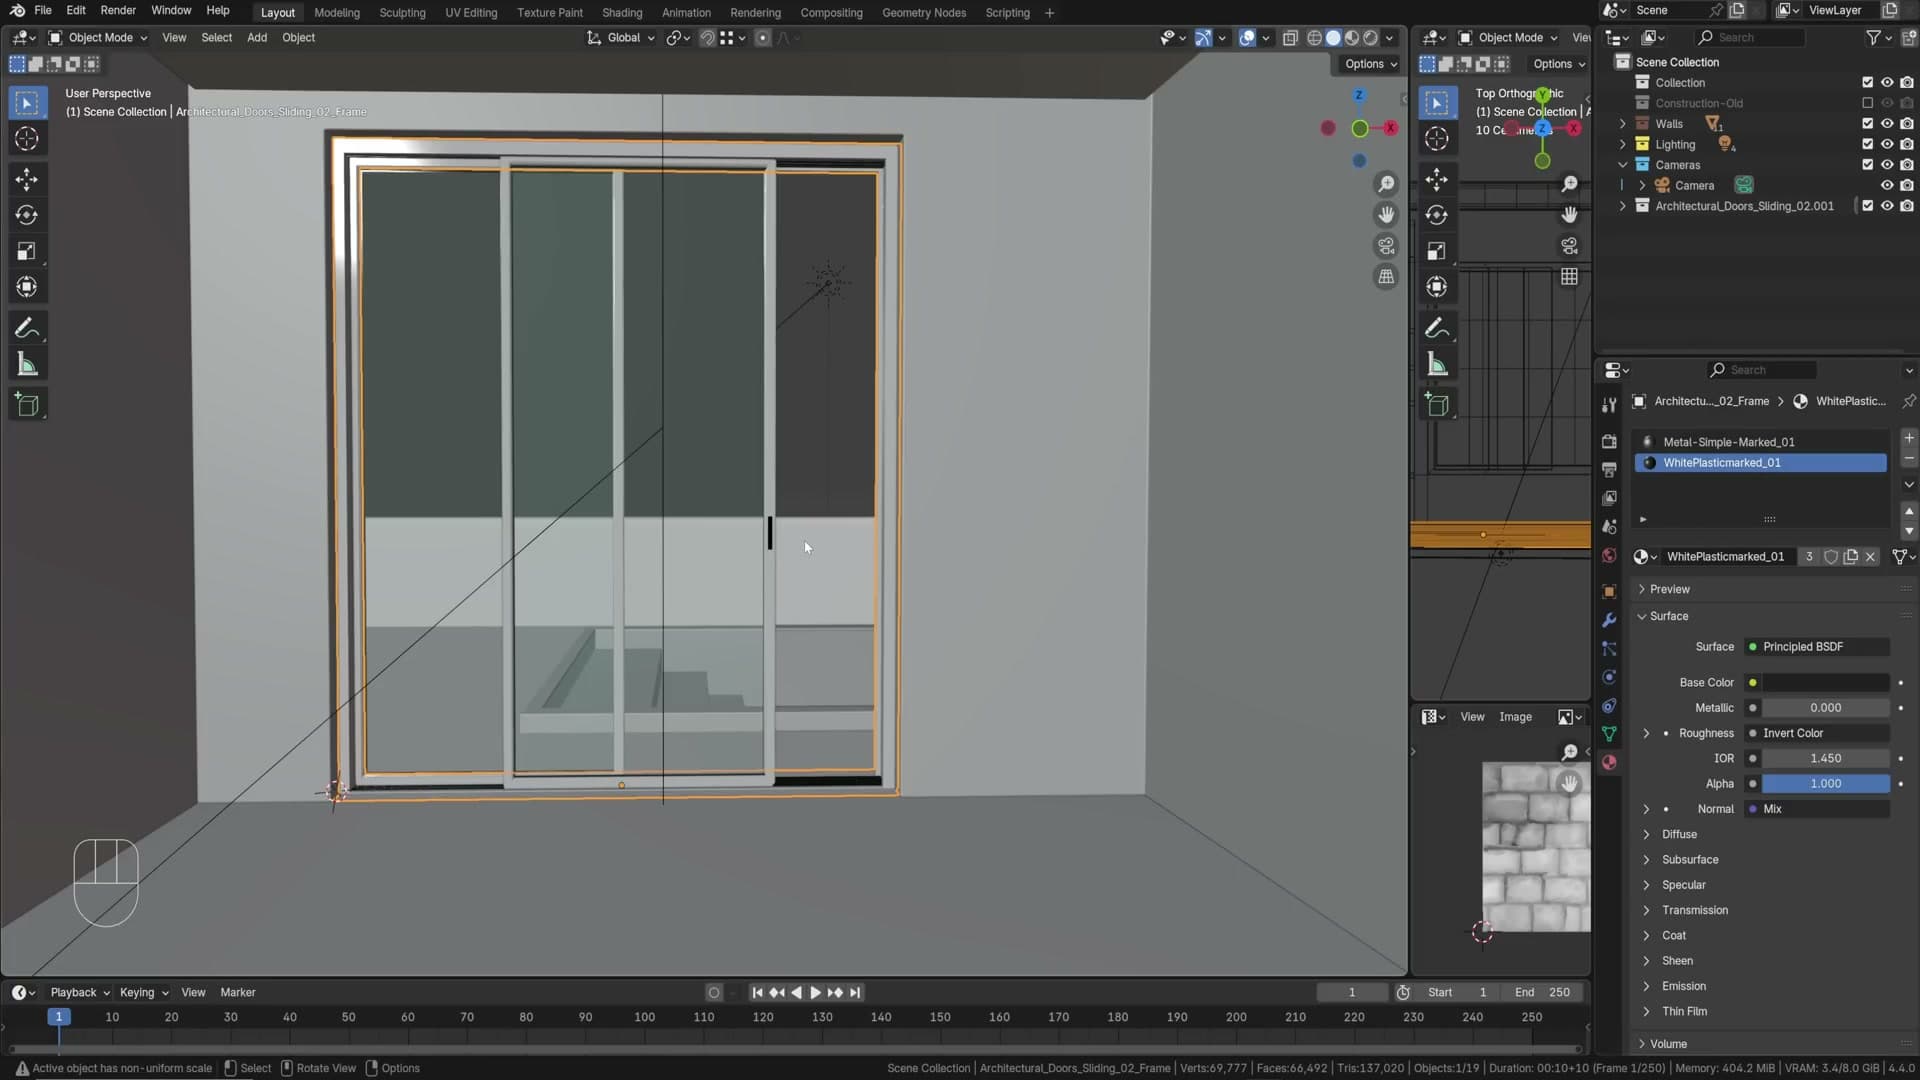Click the End frame field
Image resolution: width=1920 pixels, height=1080 pixels.
[x=1543, y=993]
